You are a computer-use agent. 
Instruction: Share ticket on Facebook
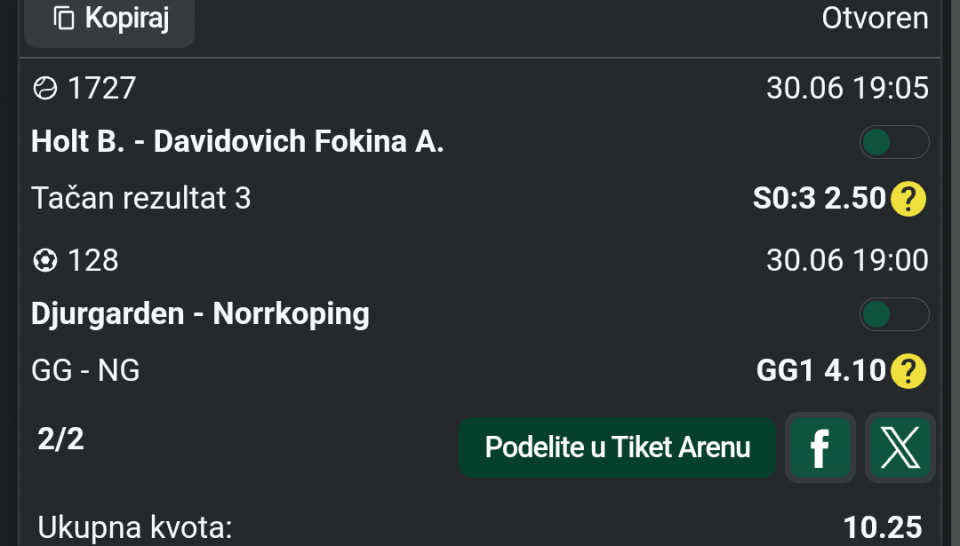tap(820, 447)
